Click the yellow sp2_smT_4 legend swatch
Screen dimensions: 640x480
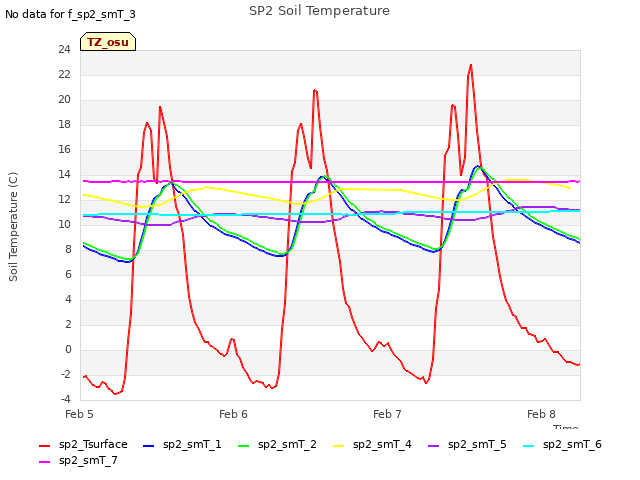[339, 446]
